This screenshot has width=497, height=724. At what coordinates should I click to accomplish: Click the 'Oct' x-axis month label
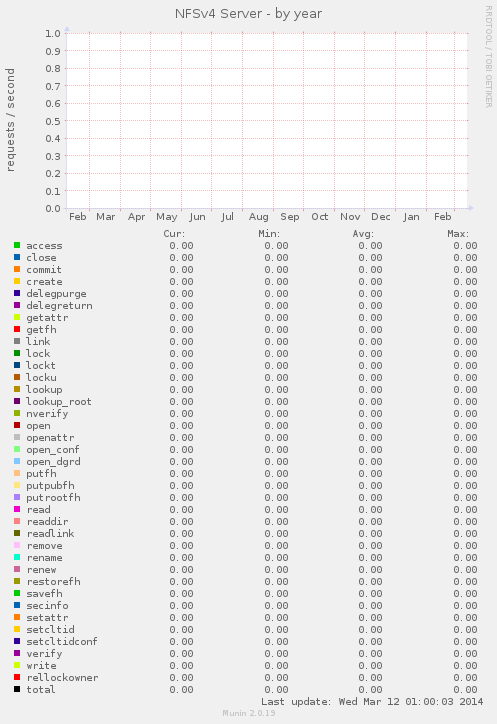pos(320,217)
